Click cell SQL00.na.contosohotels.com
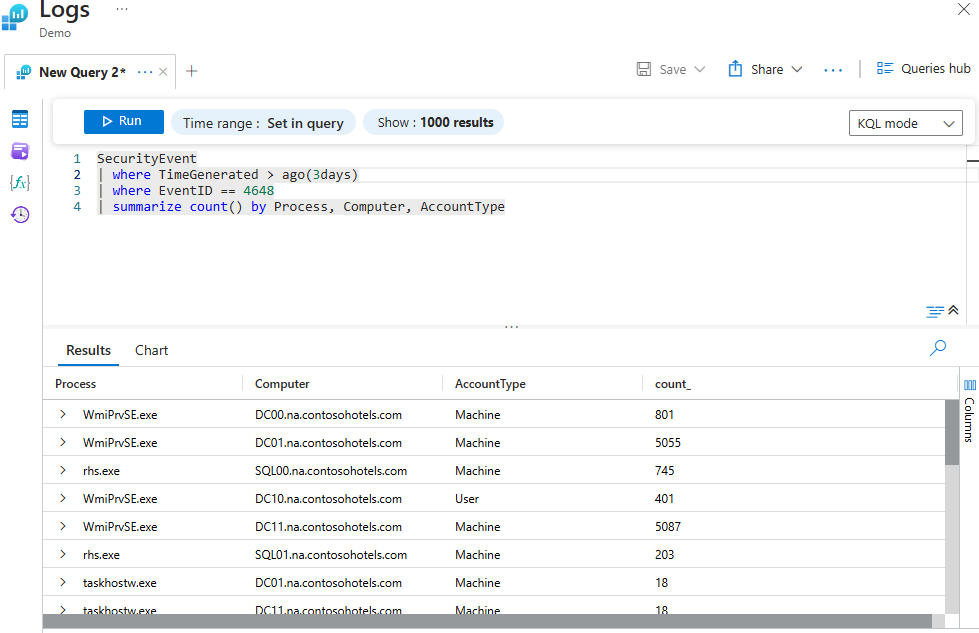The width and height of the screenshot is (979, 633). (331, 471)
